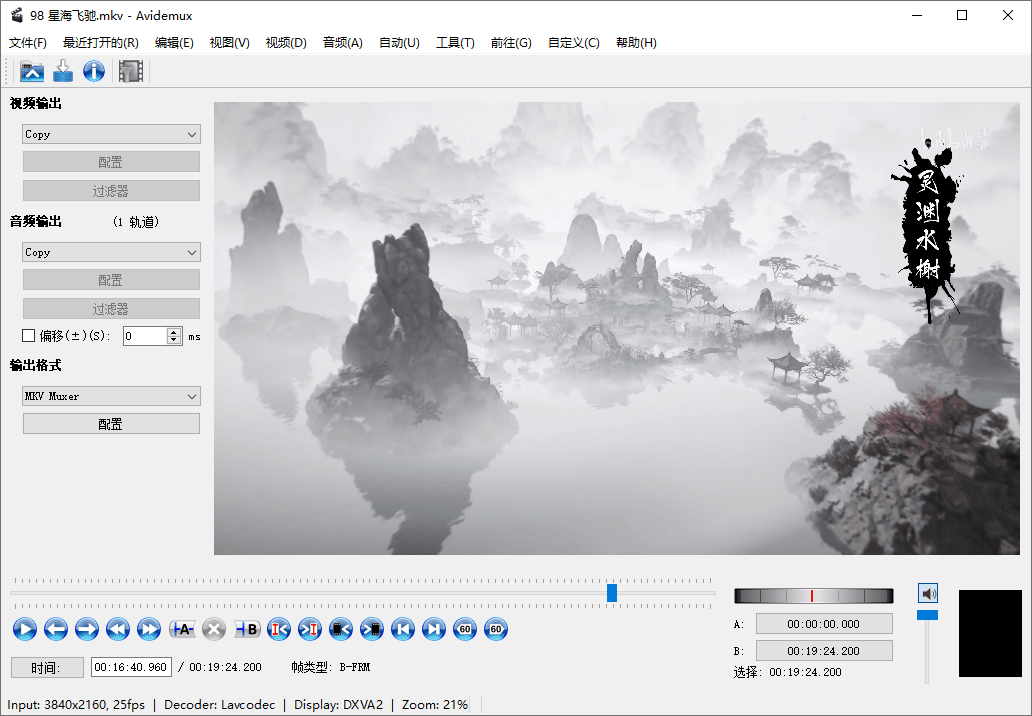
Task: Show file information via the info icon
Action: pos(93,71)
